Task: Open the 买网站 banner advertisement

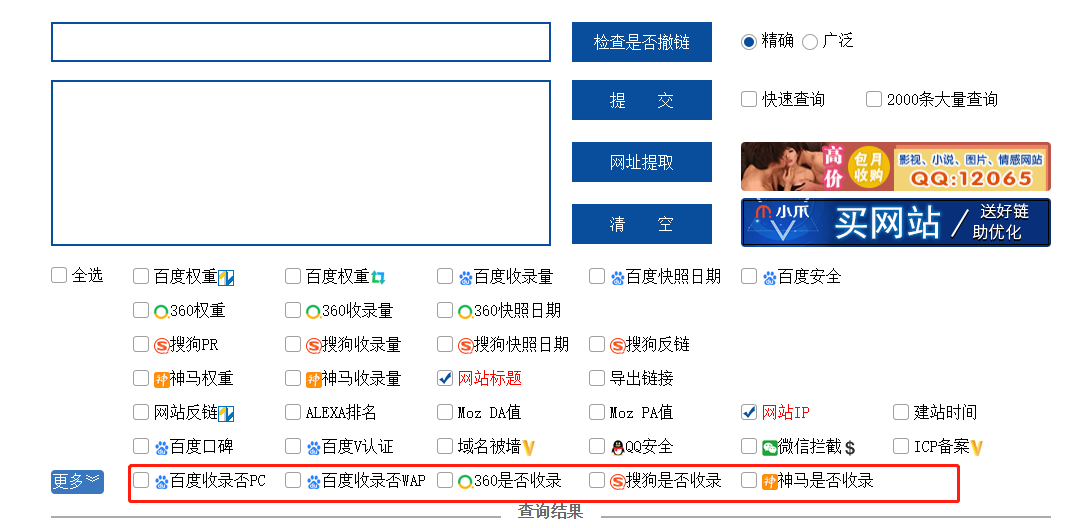Action: 895,222
